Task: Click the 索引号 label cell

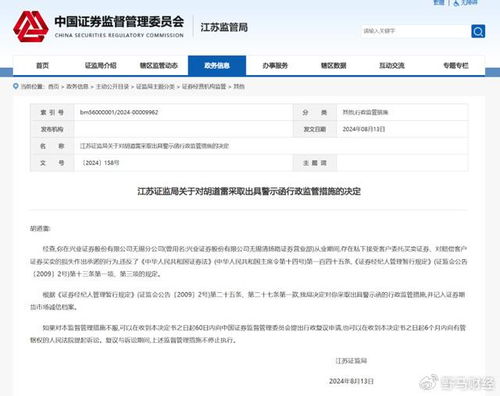Action: point(52,112)
